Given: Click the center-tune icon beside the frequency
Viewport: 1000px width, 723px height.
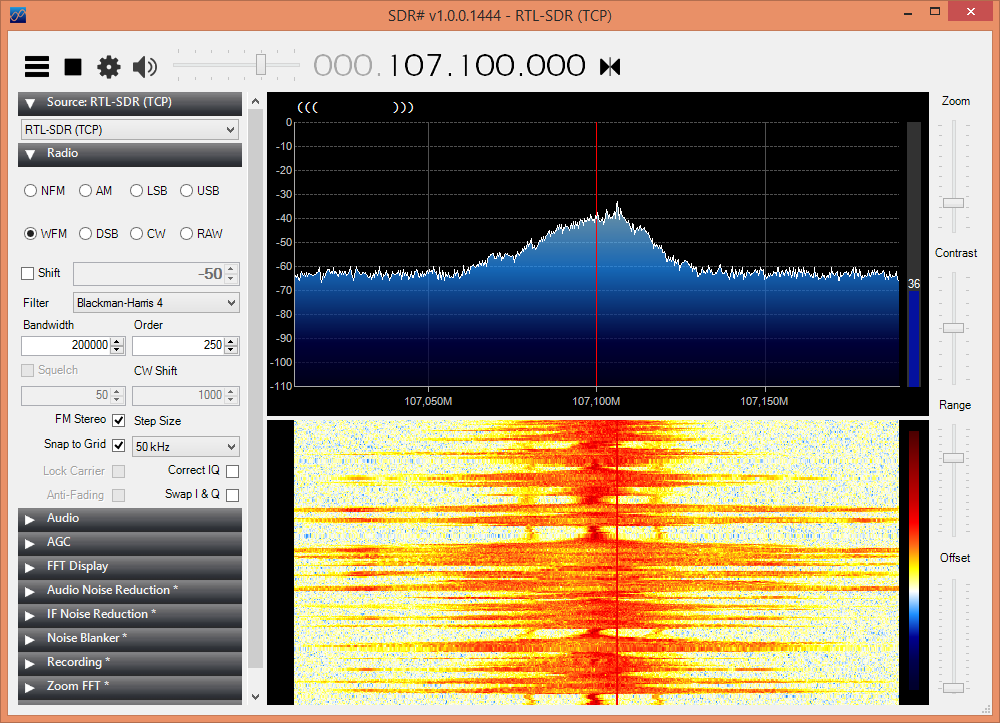Looking at the screenshot, I should tap(610, 66).
